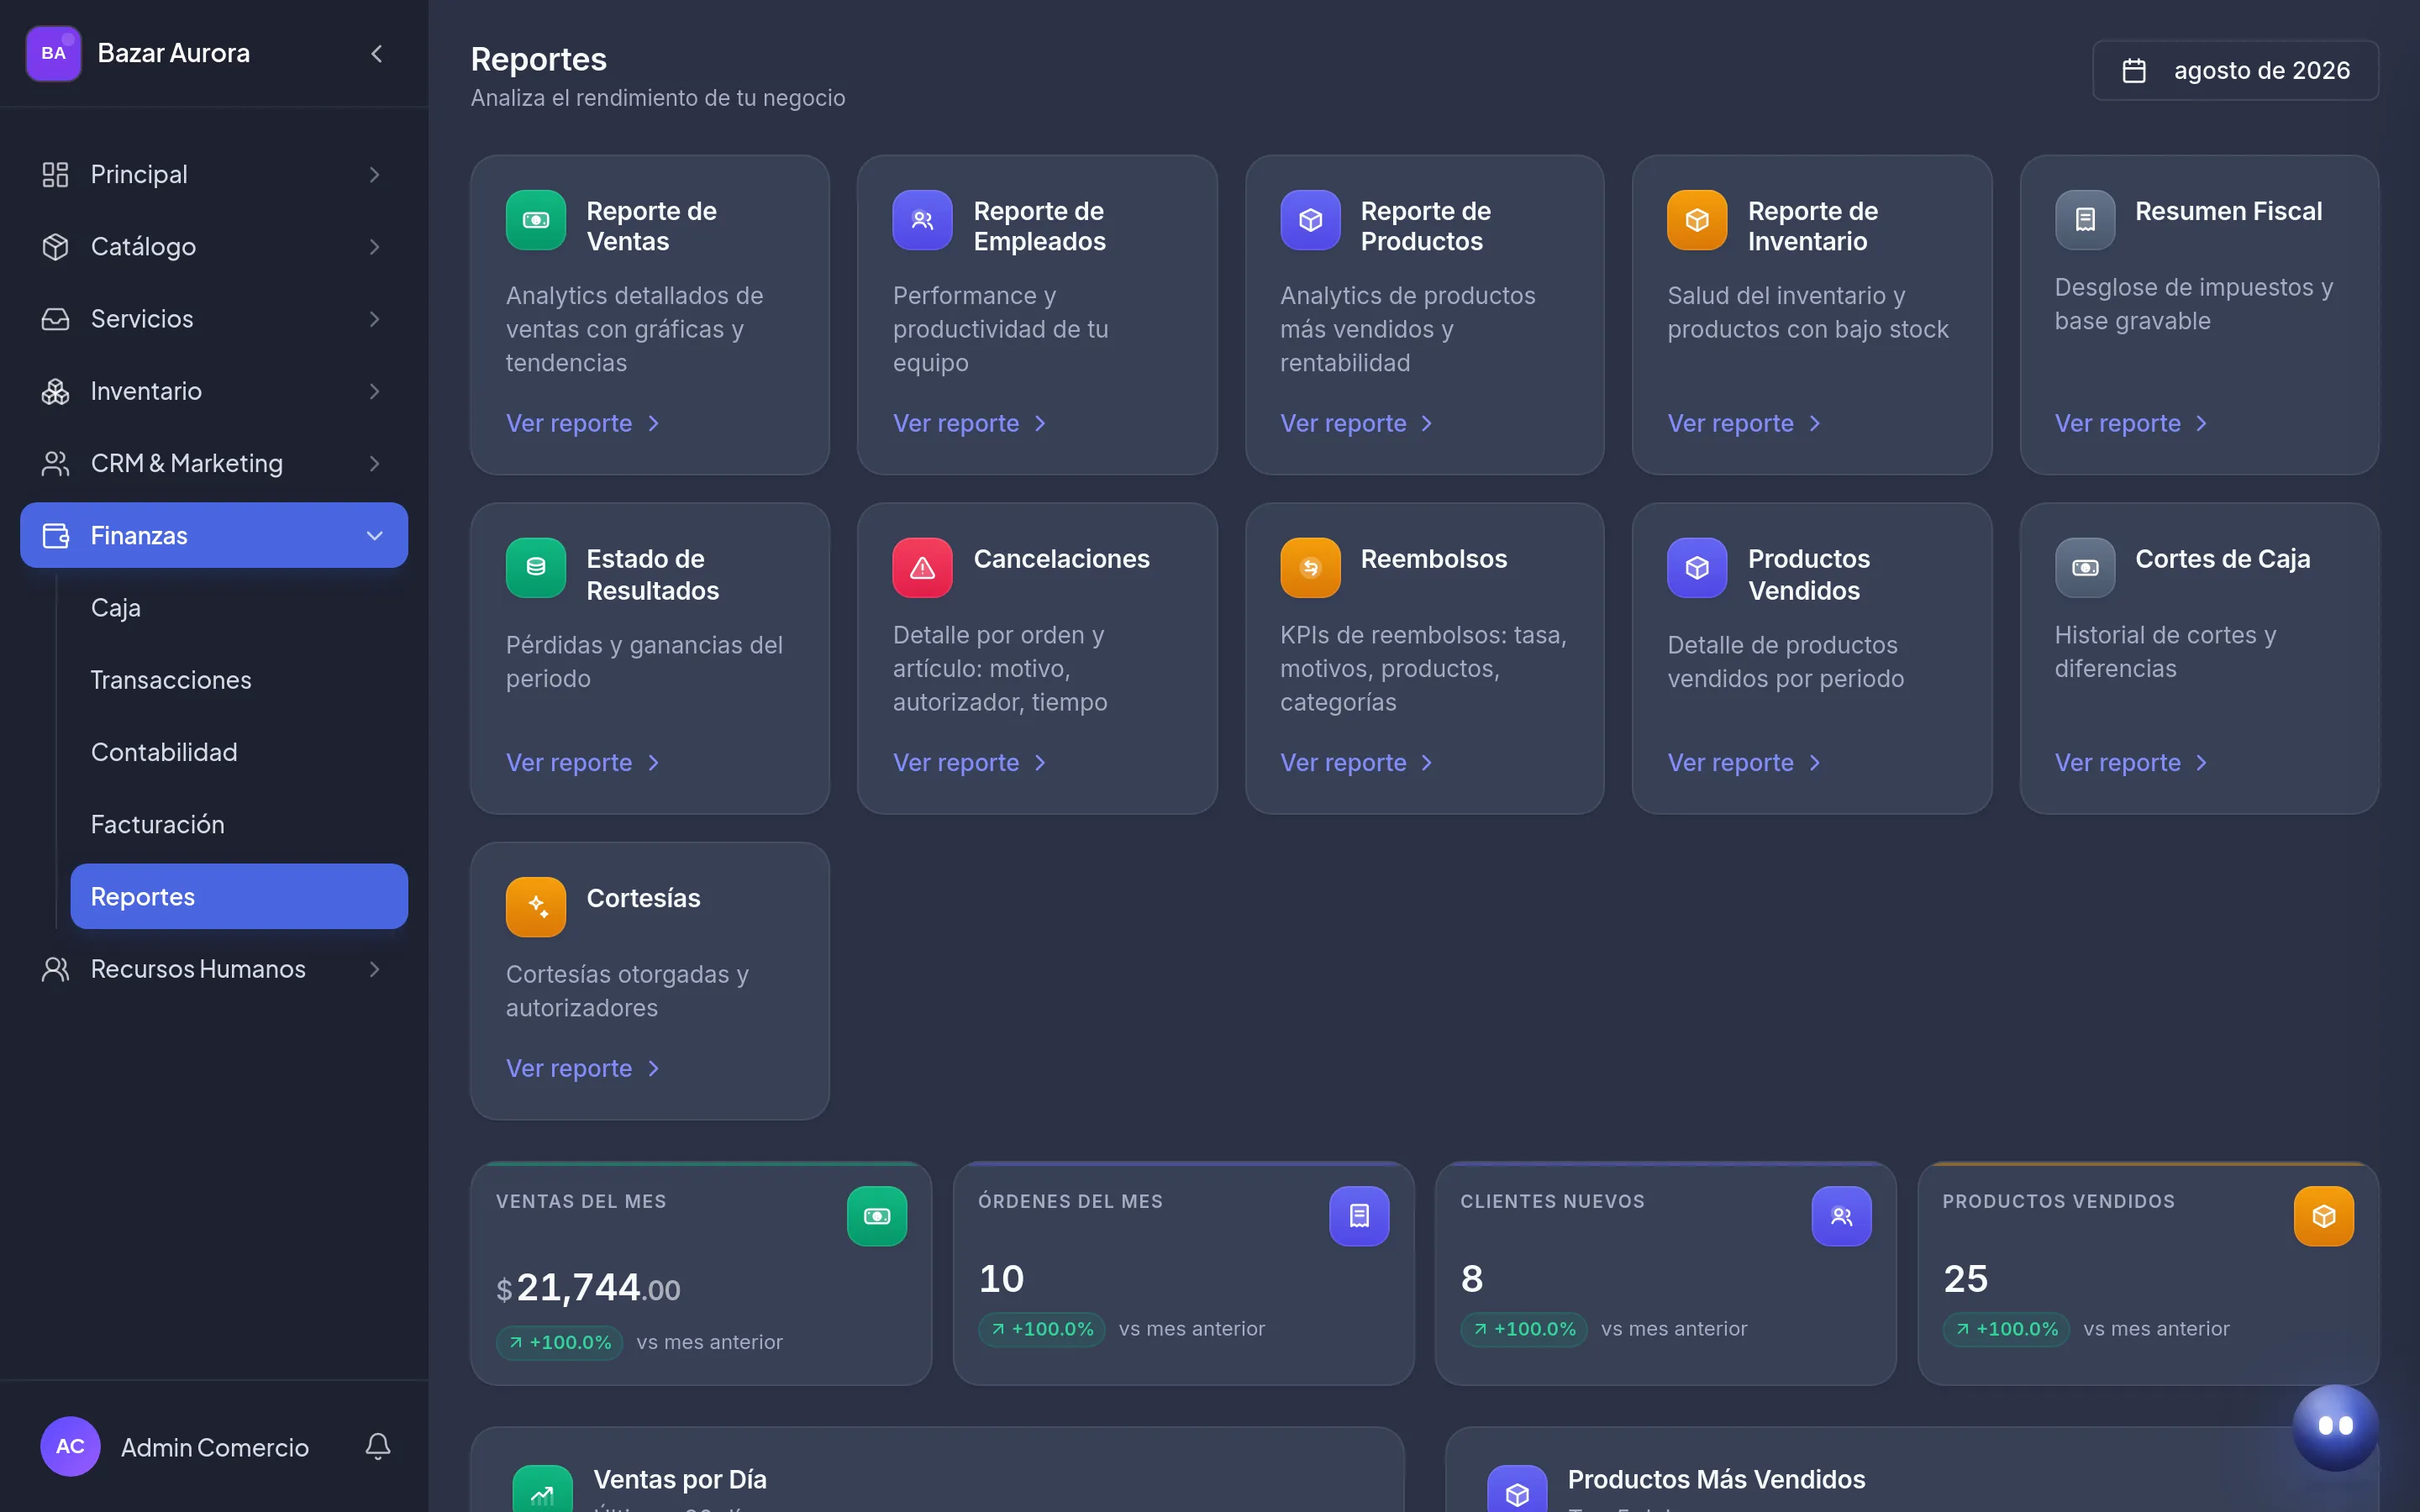
Task: Click the Cortes de Caja icon
Action: pos(2085,568)
